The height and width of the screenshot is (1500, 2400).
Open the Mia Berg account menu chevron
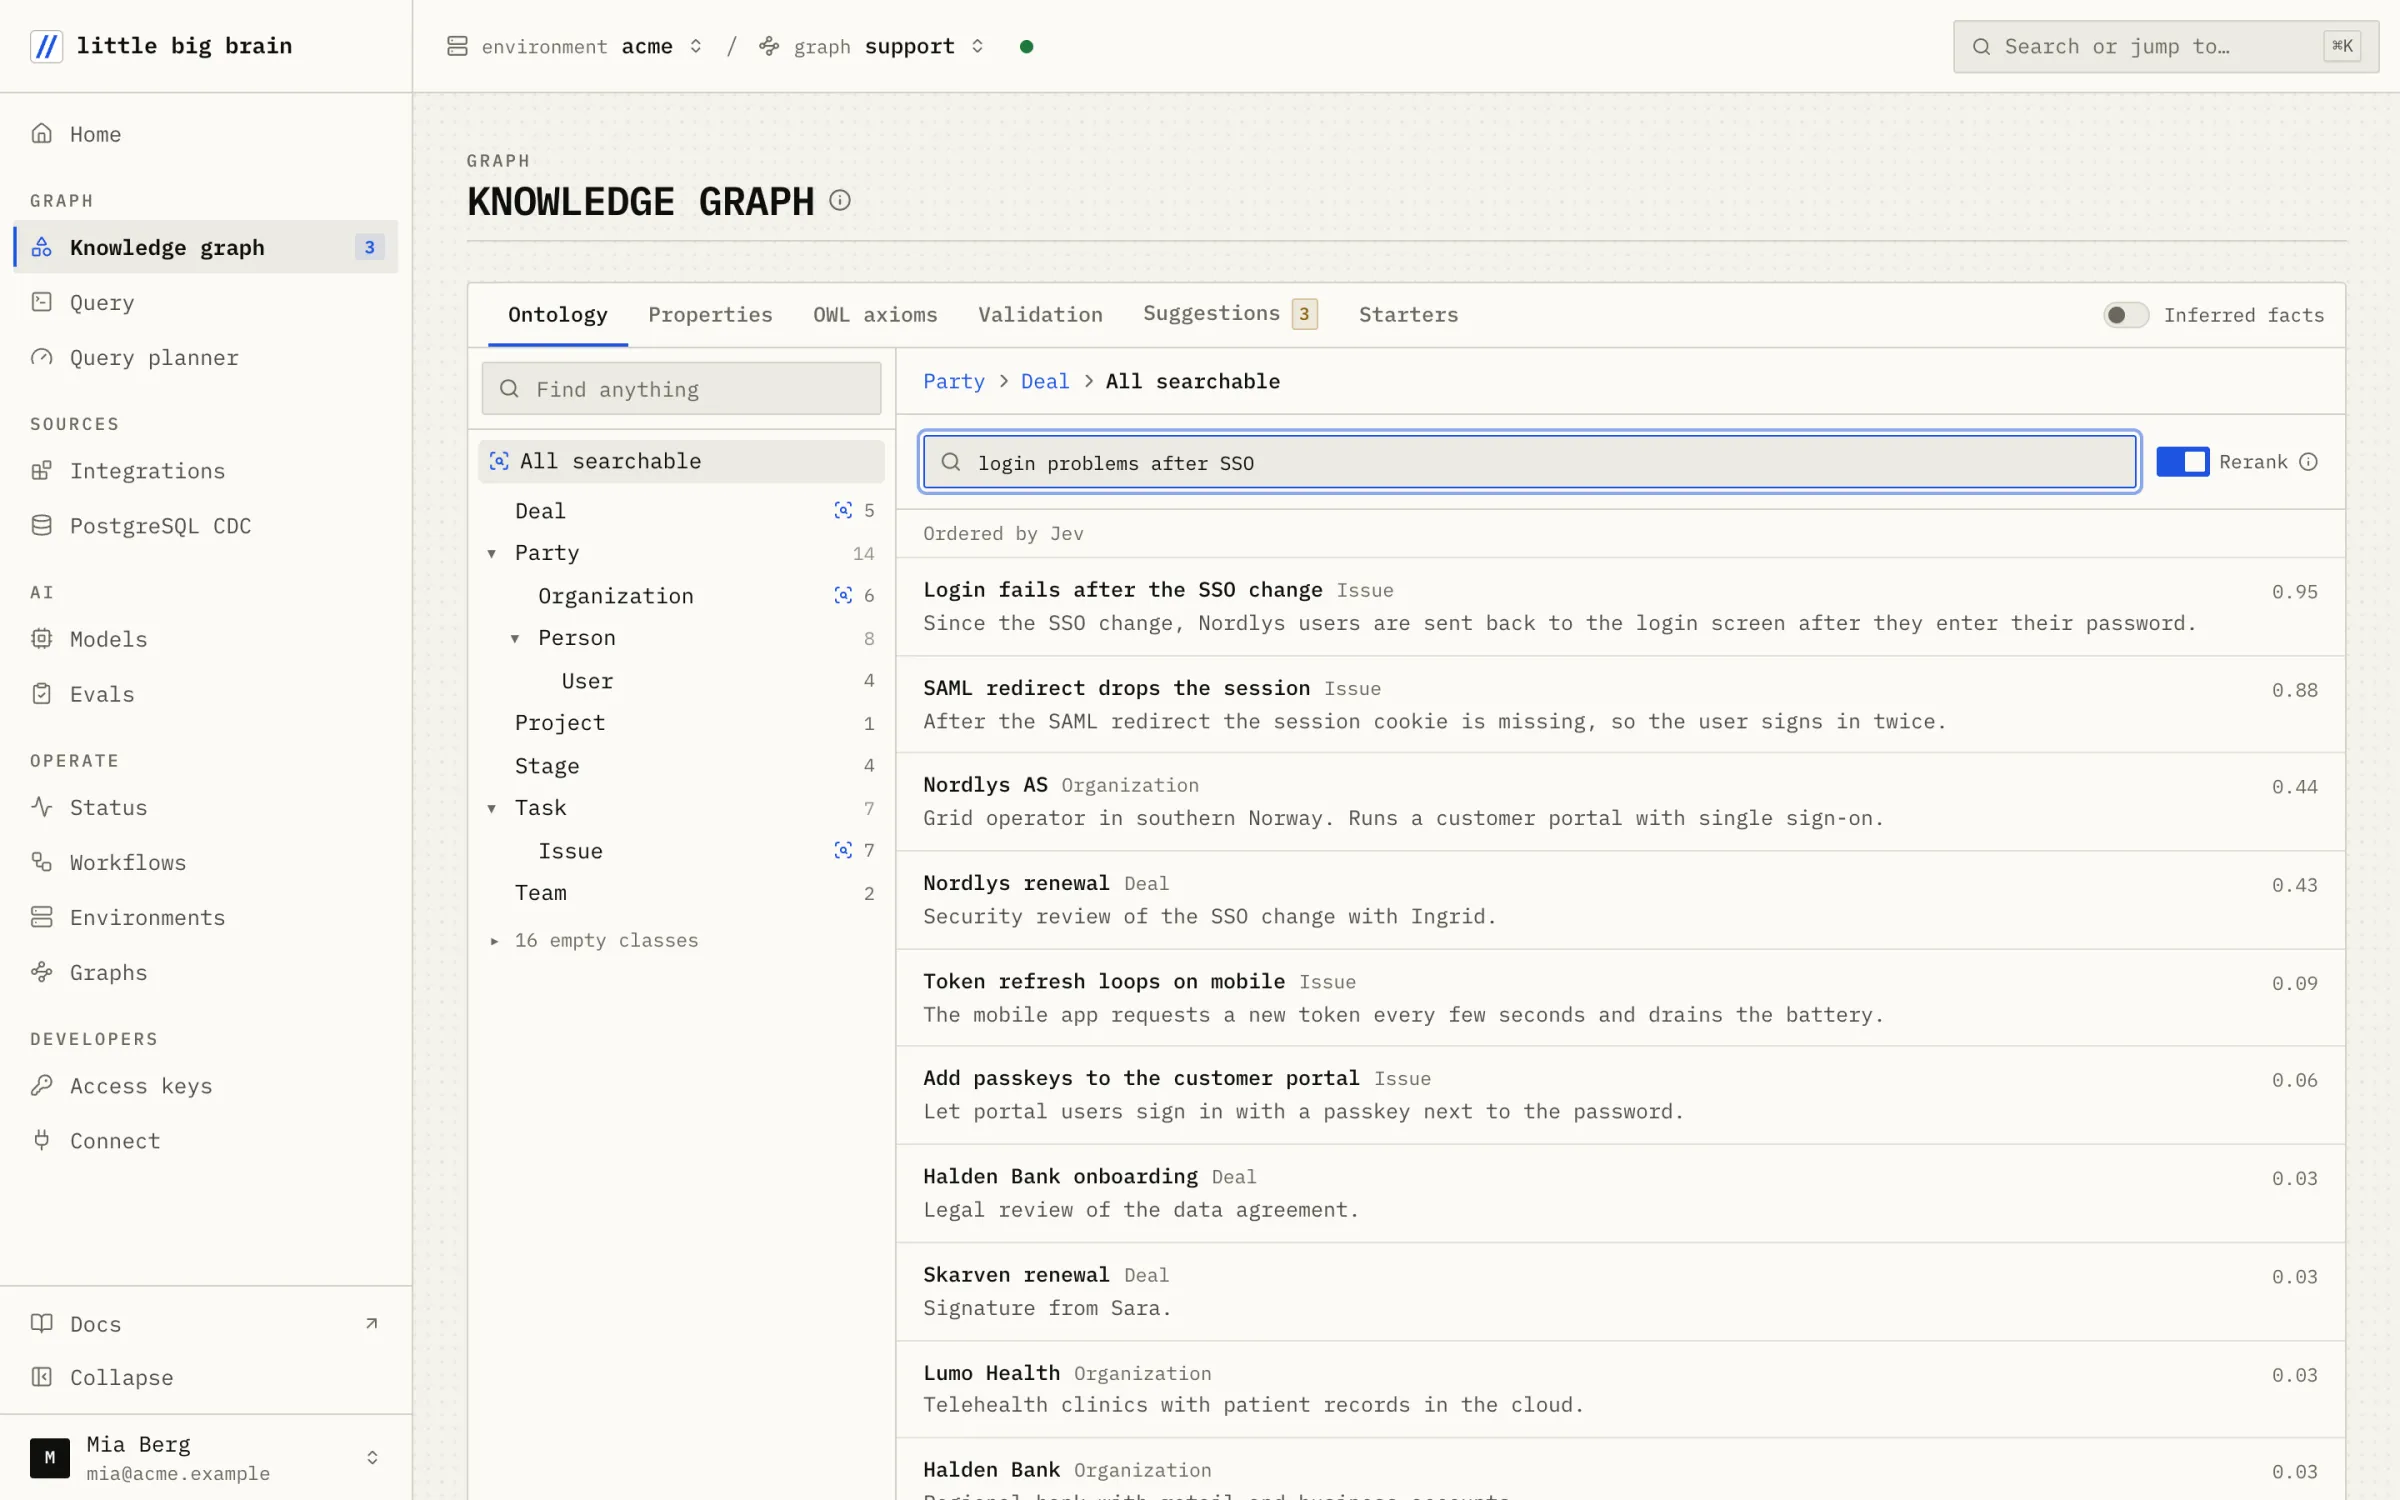tap(372, 1457)
